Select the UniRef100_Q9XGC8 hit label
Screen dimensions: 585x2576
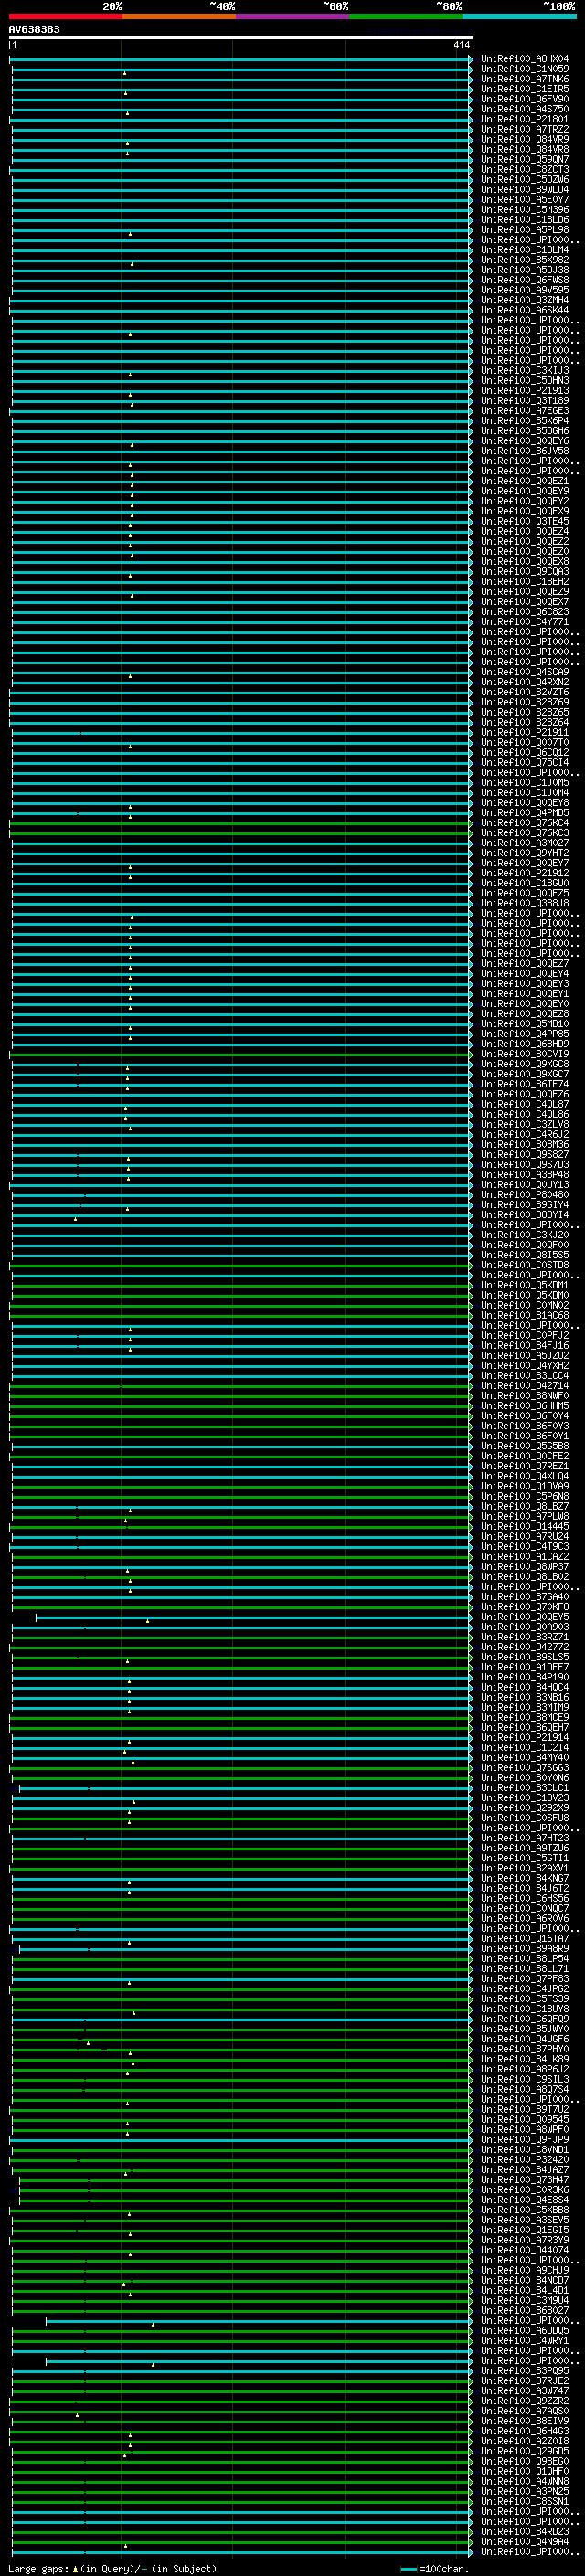point(524,1064)
